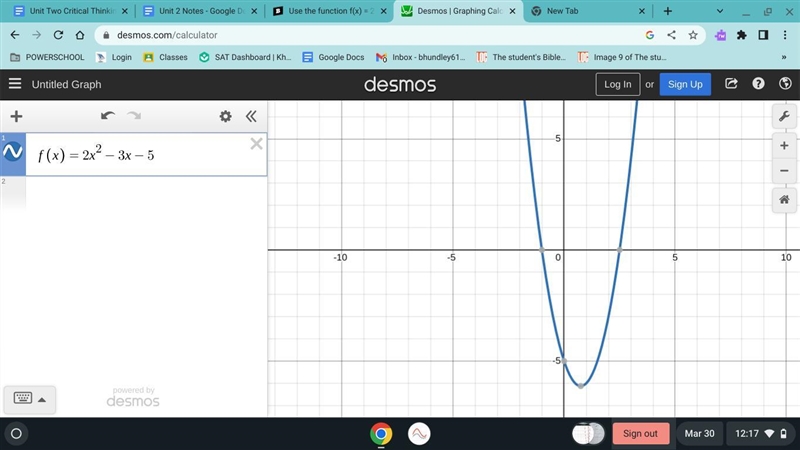Viewport: 800px width, 450px height.
Task: Open ChromeOS launcher circle
Action: [16, 434]
